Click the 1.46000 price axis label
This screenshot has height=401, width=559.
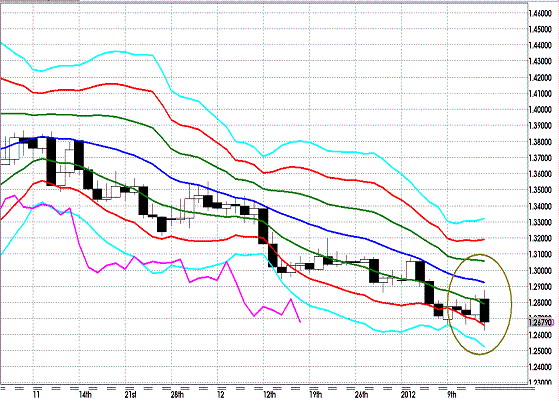540,14
